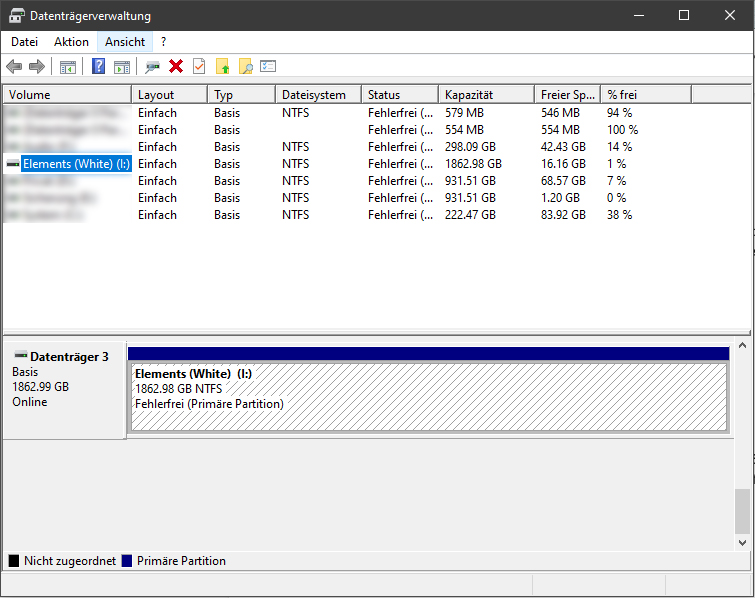This screenshot has width=755, height=598.
Task: Click drive icon beside Elements (White) row
Action: coord(13,164)
